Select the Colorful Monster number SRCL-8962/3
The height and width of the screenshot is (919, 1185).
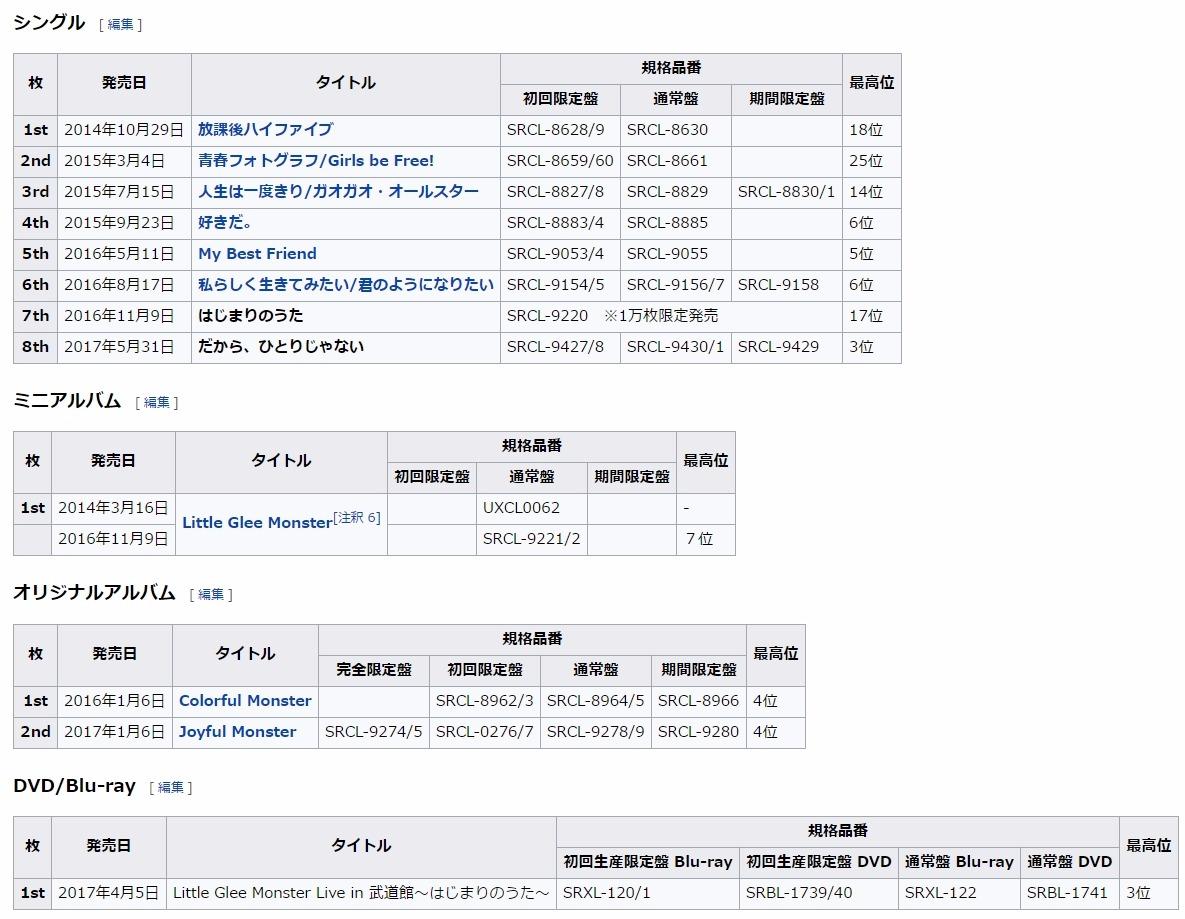[484, 701]
